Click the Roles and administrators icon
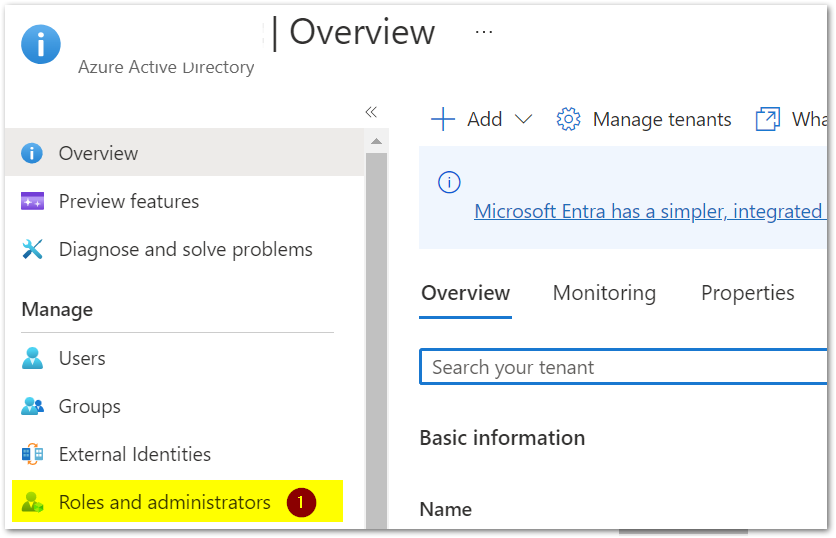Screen dimensions: 836x538 [x=32, y=502]
